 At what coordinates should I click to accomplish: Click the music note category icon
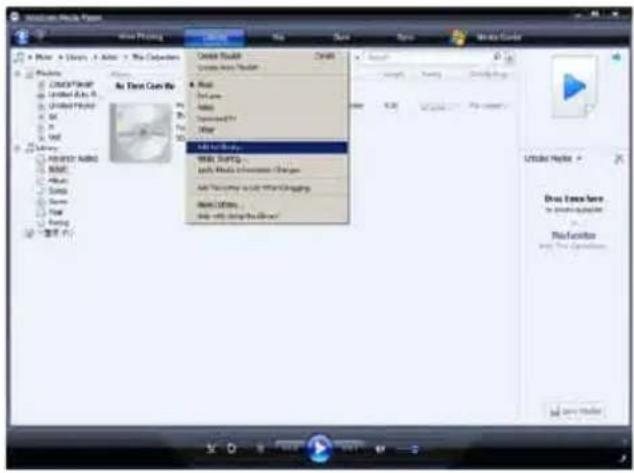[x=19, y=57]
